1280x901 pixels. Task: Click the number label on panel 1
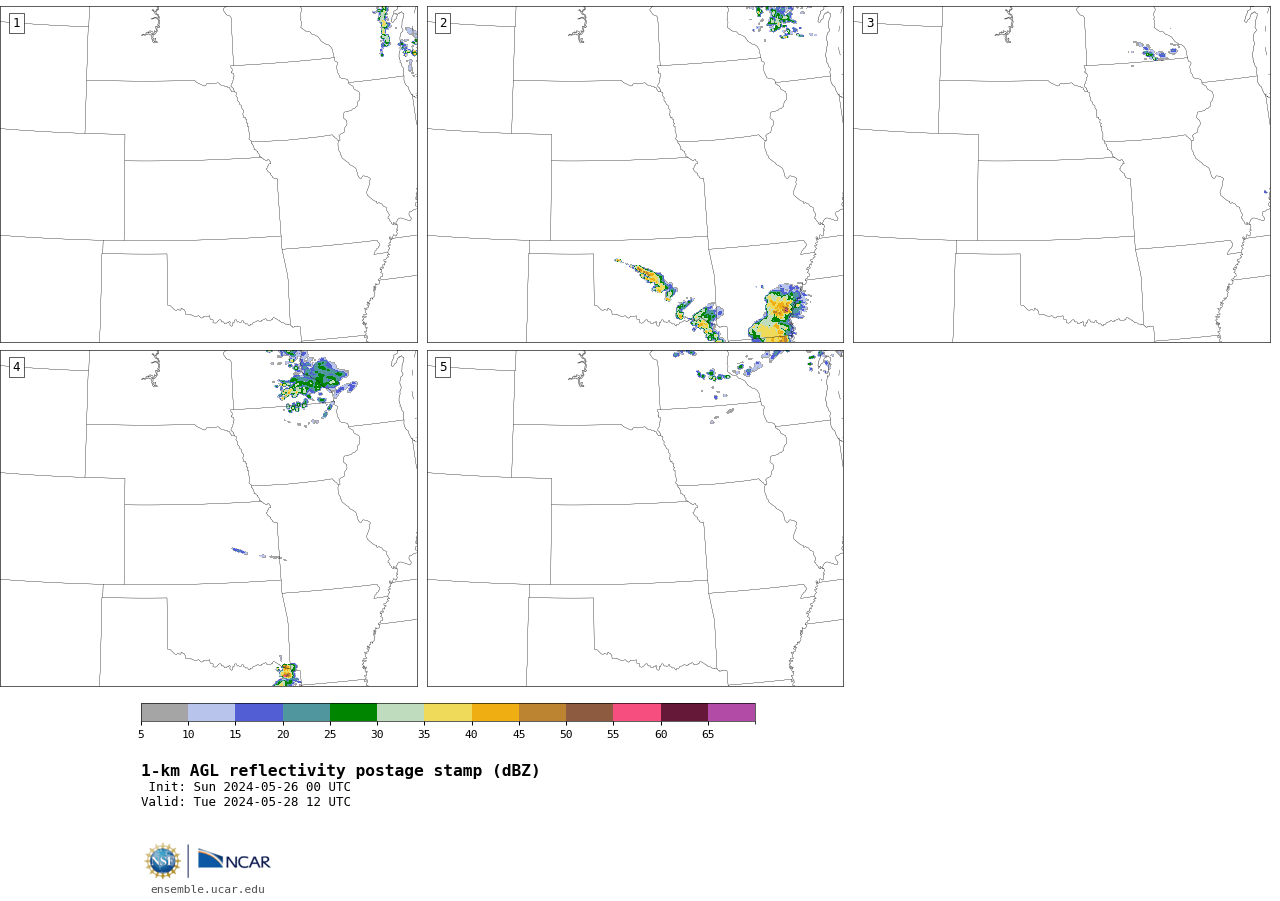[x=16, y=23]
